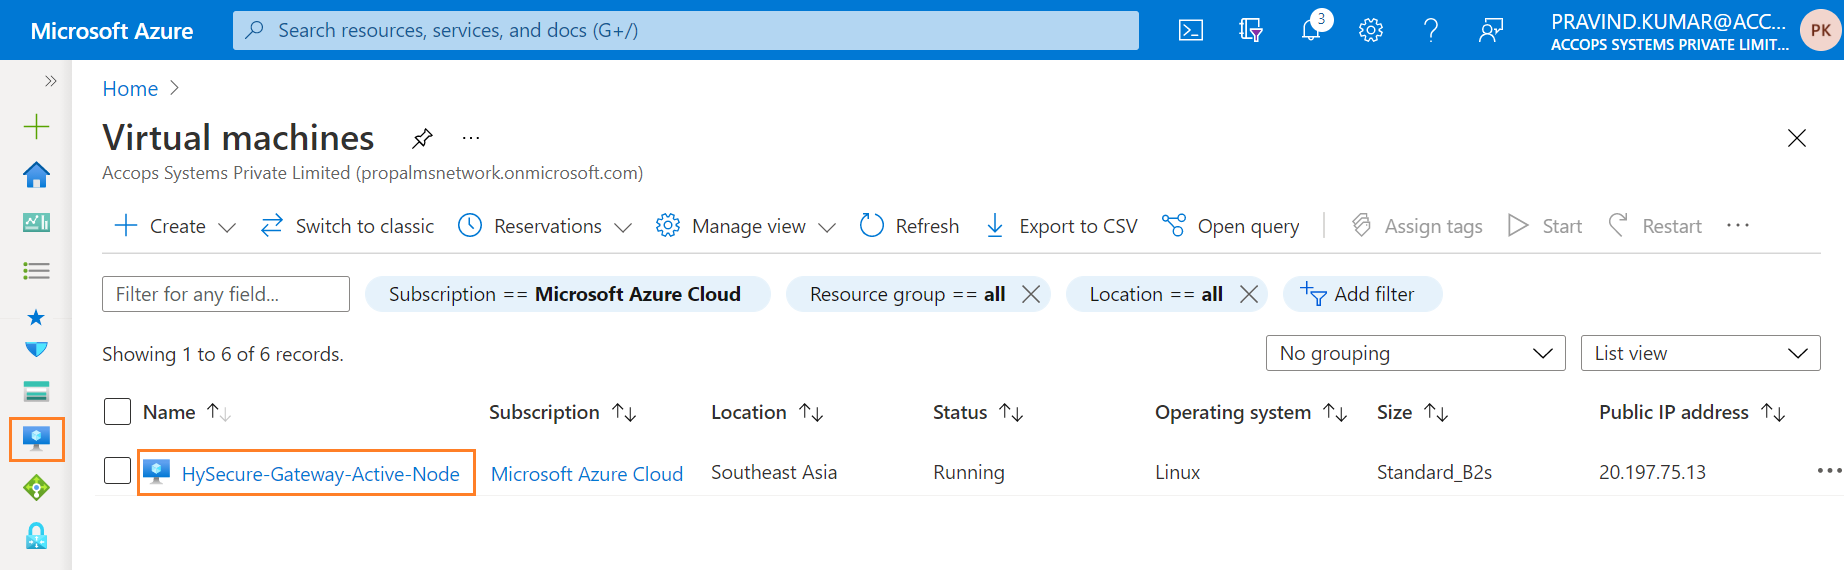Open the feedback icon in the top bar
1844x570 pixels.
click(1491, 30)
